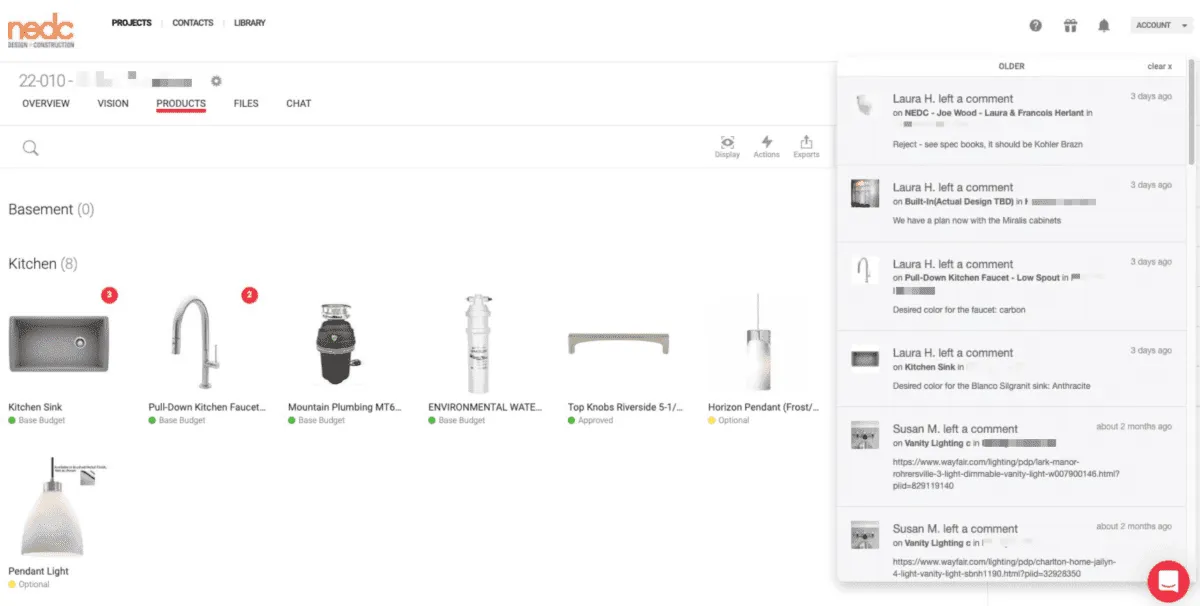Click Approved status under Top Knobs Riverside
Image resolution: width=1200 pixels, height=606 pixels.
590,421
